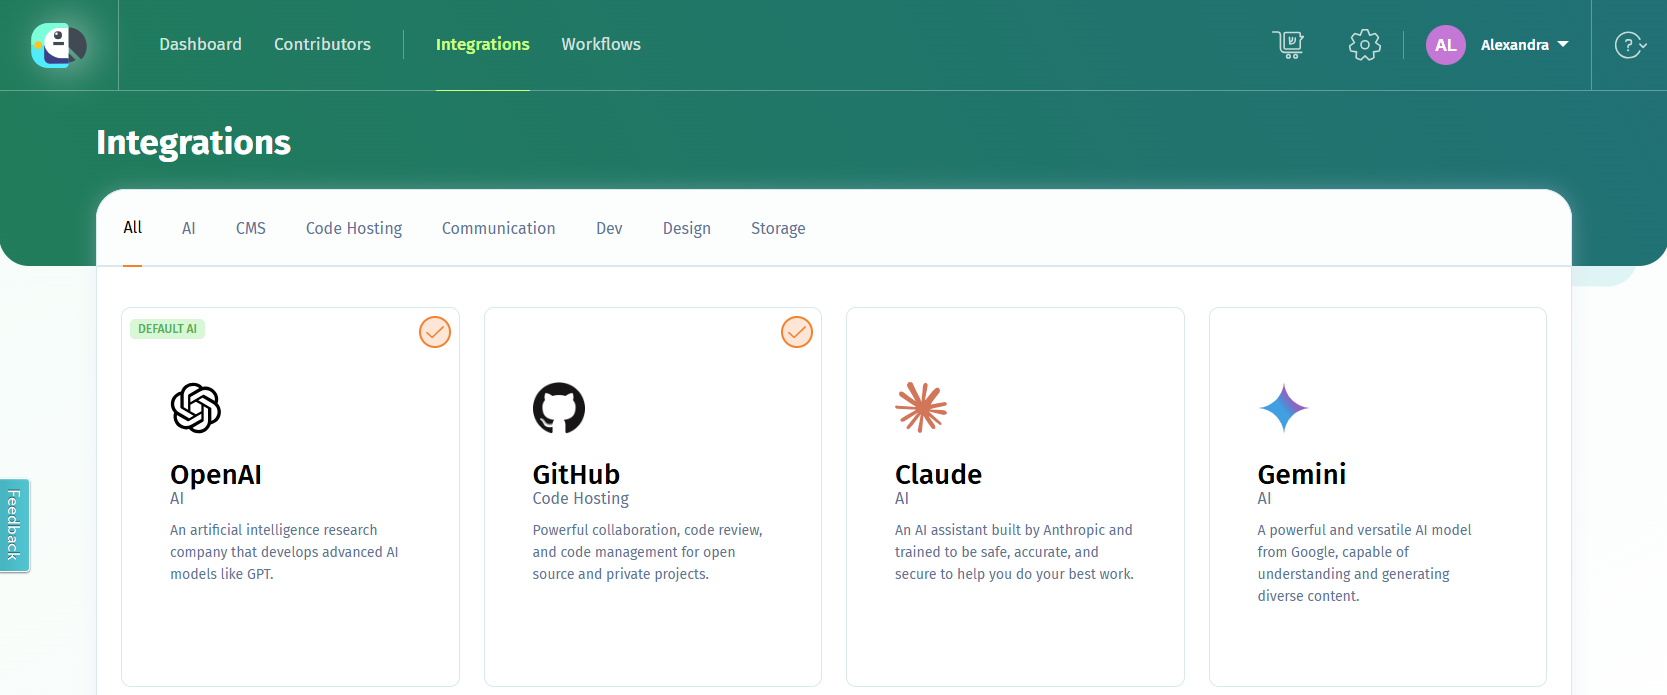The width and height of the screenshot is (1667, 695).
Task: Open Contributors in top navigation
Action: point(322,45)
